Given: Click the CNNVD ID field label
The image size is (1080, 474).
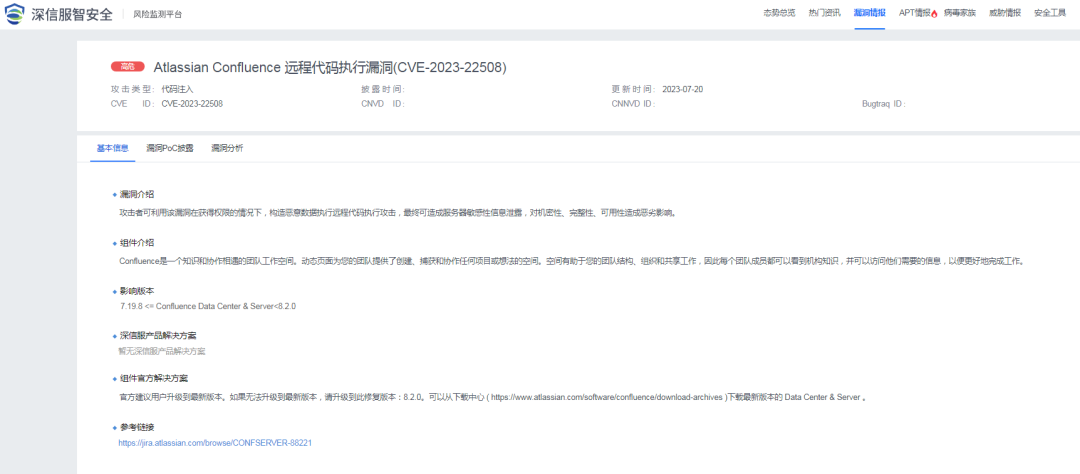Looking at the screenshot, I should click(x=633, y=104).
